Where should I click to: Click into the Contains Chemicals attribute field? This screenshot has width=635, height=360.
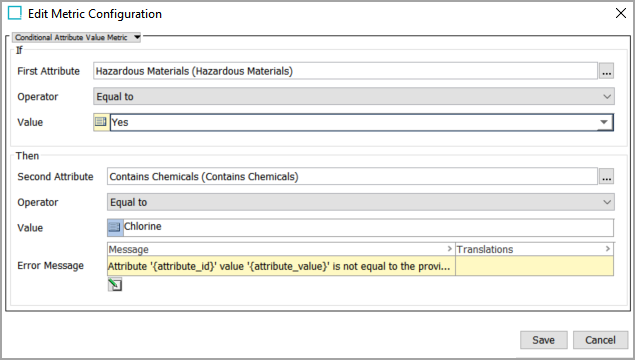point(352,177)
